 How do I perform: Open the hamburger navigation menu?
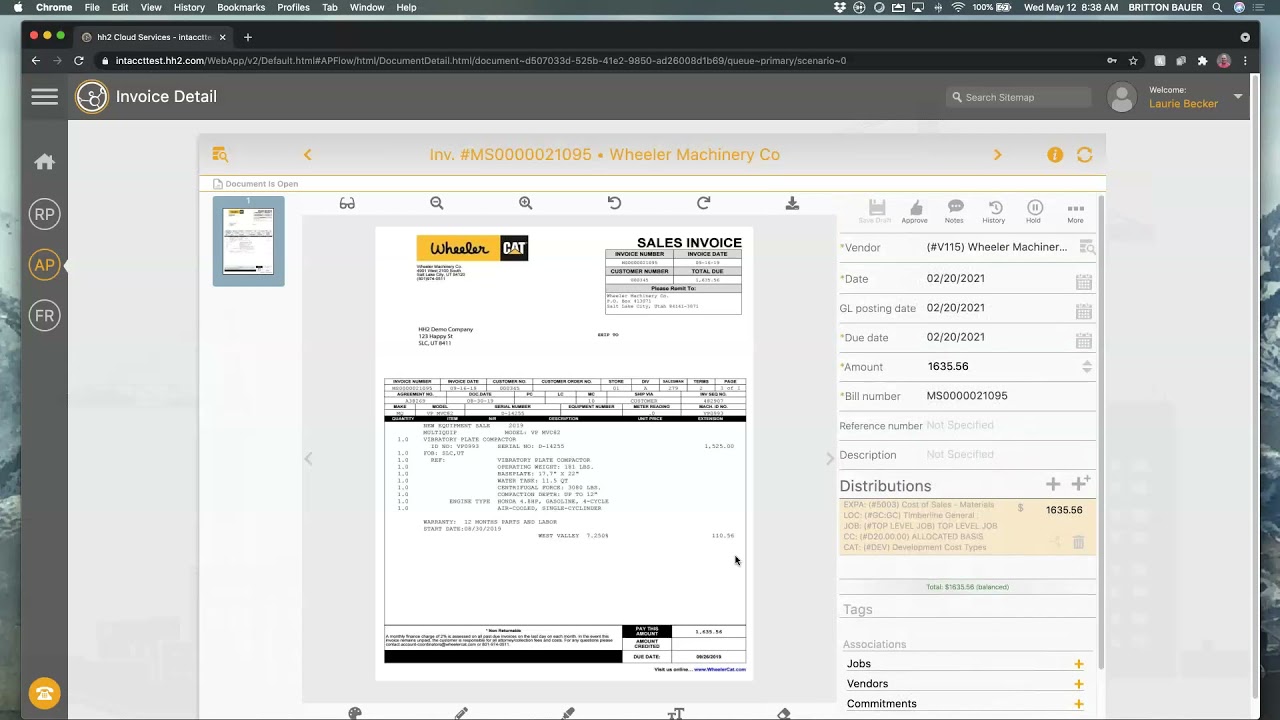44,97
